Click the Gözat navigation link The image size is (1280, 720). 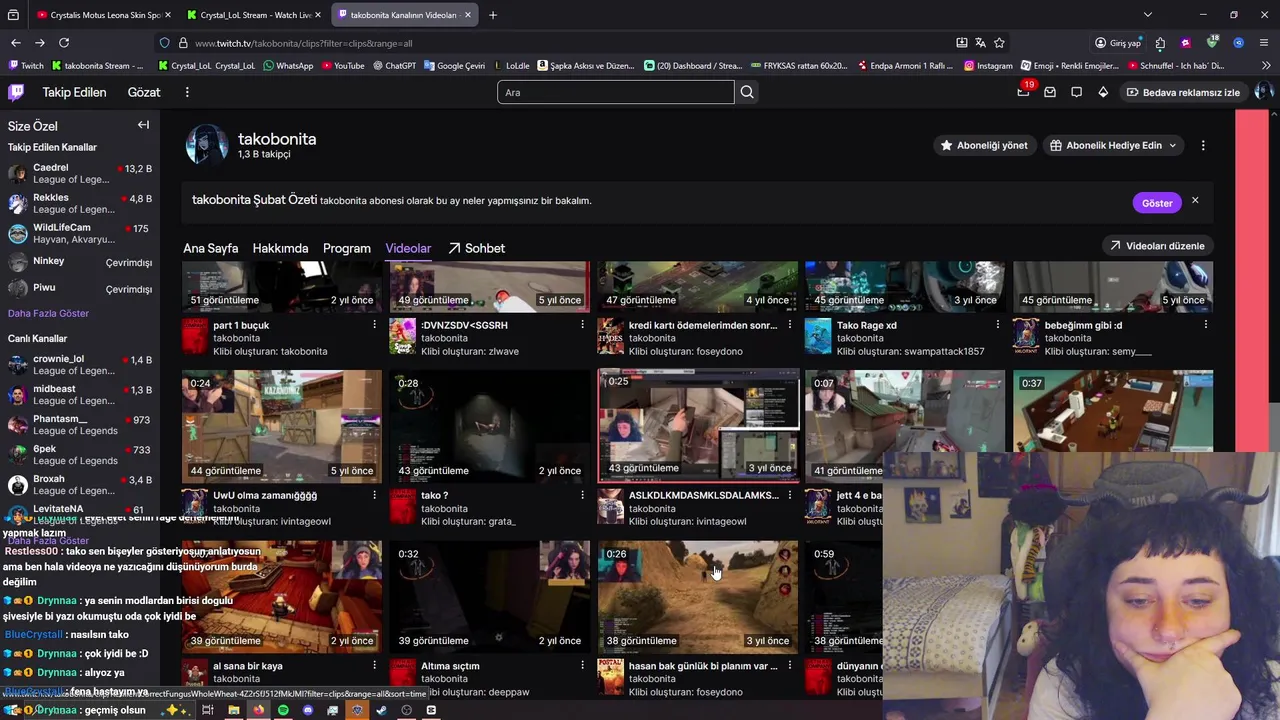[144, 92]
